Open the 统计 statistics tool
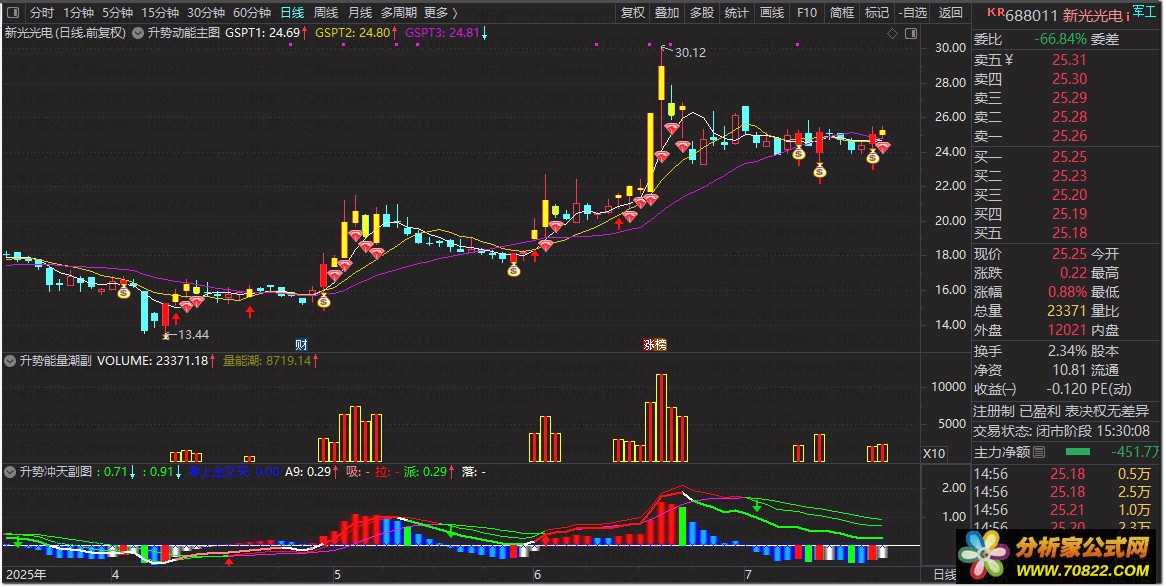Image resolution: width=1166 pixels, height=587 pixels. tap(737, 13)
